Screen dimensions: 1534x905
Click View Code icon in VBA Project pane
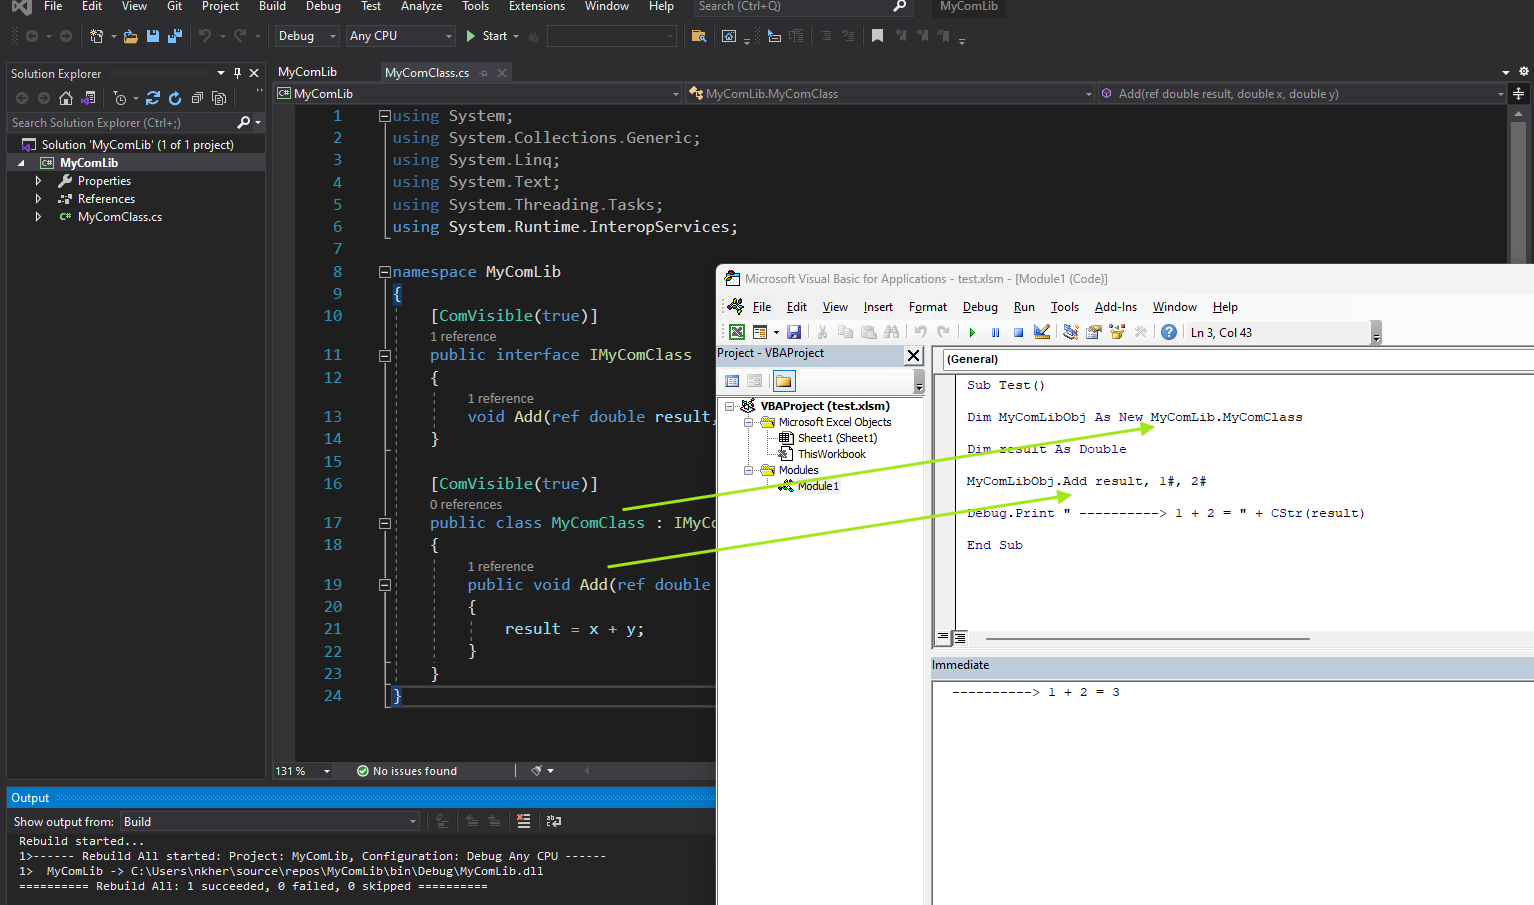[732, 381]
